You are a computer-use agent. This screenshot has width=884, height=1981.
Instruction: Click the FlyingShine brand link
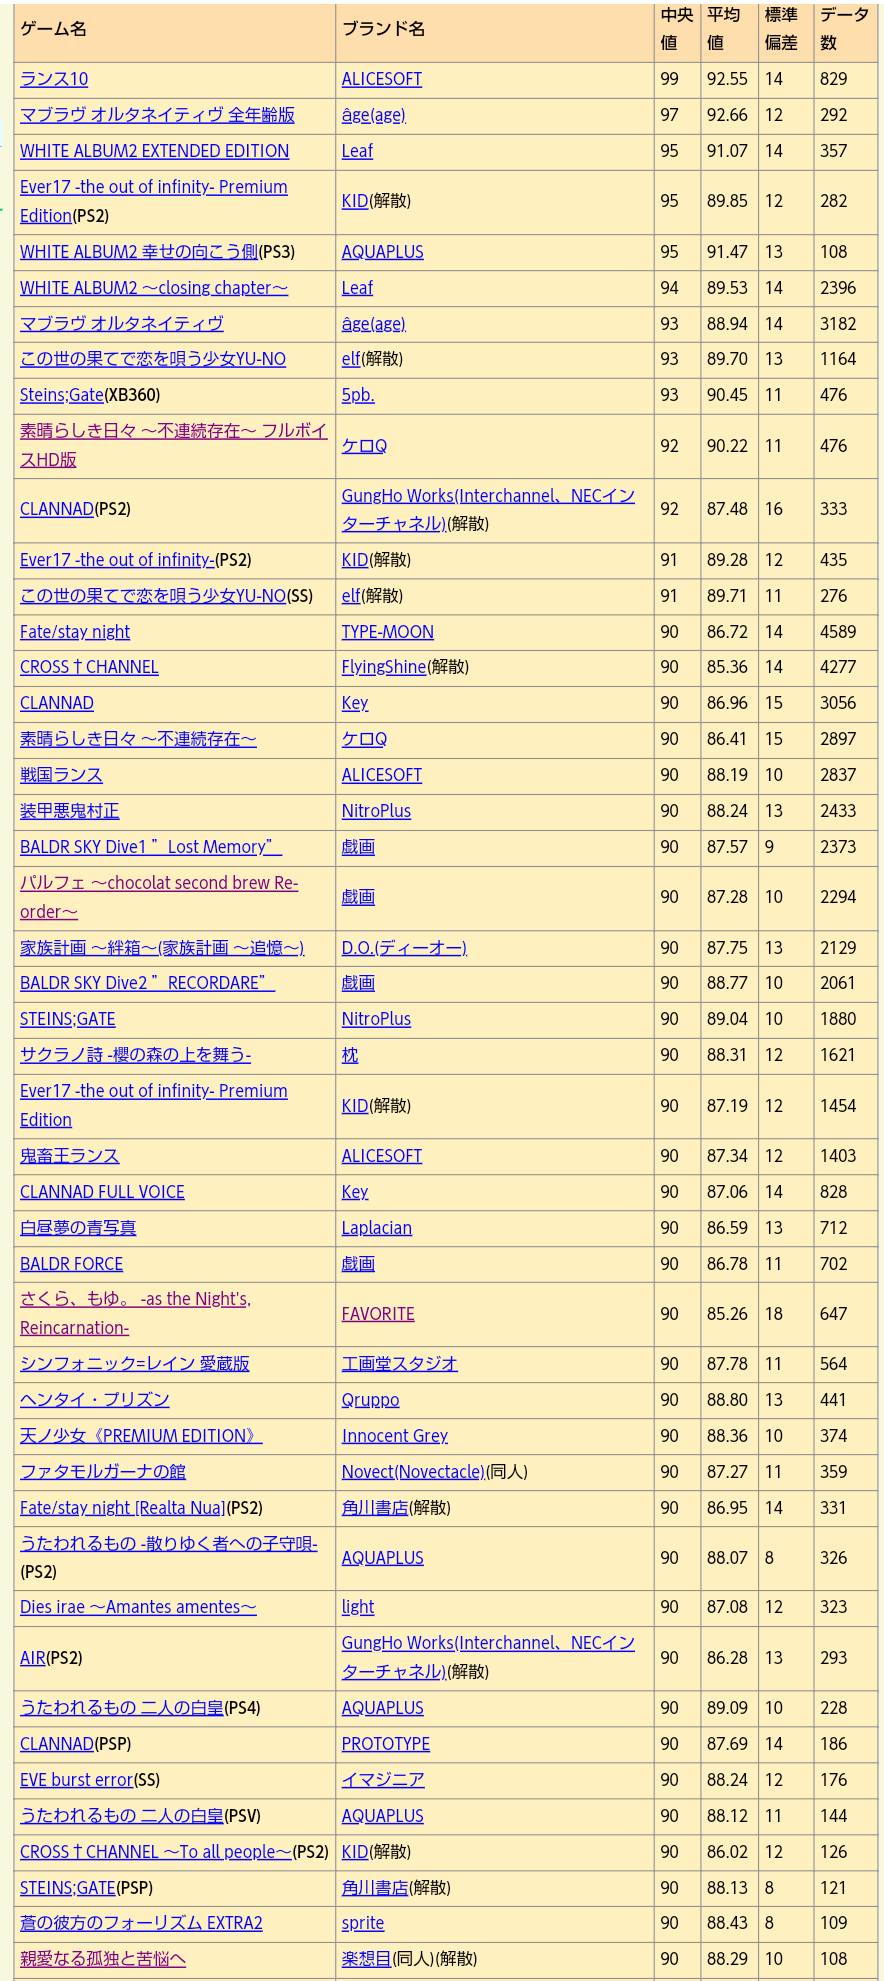[383, 667]
